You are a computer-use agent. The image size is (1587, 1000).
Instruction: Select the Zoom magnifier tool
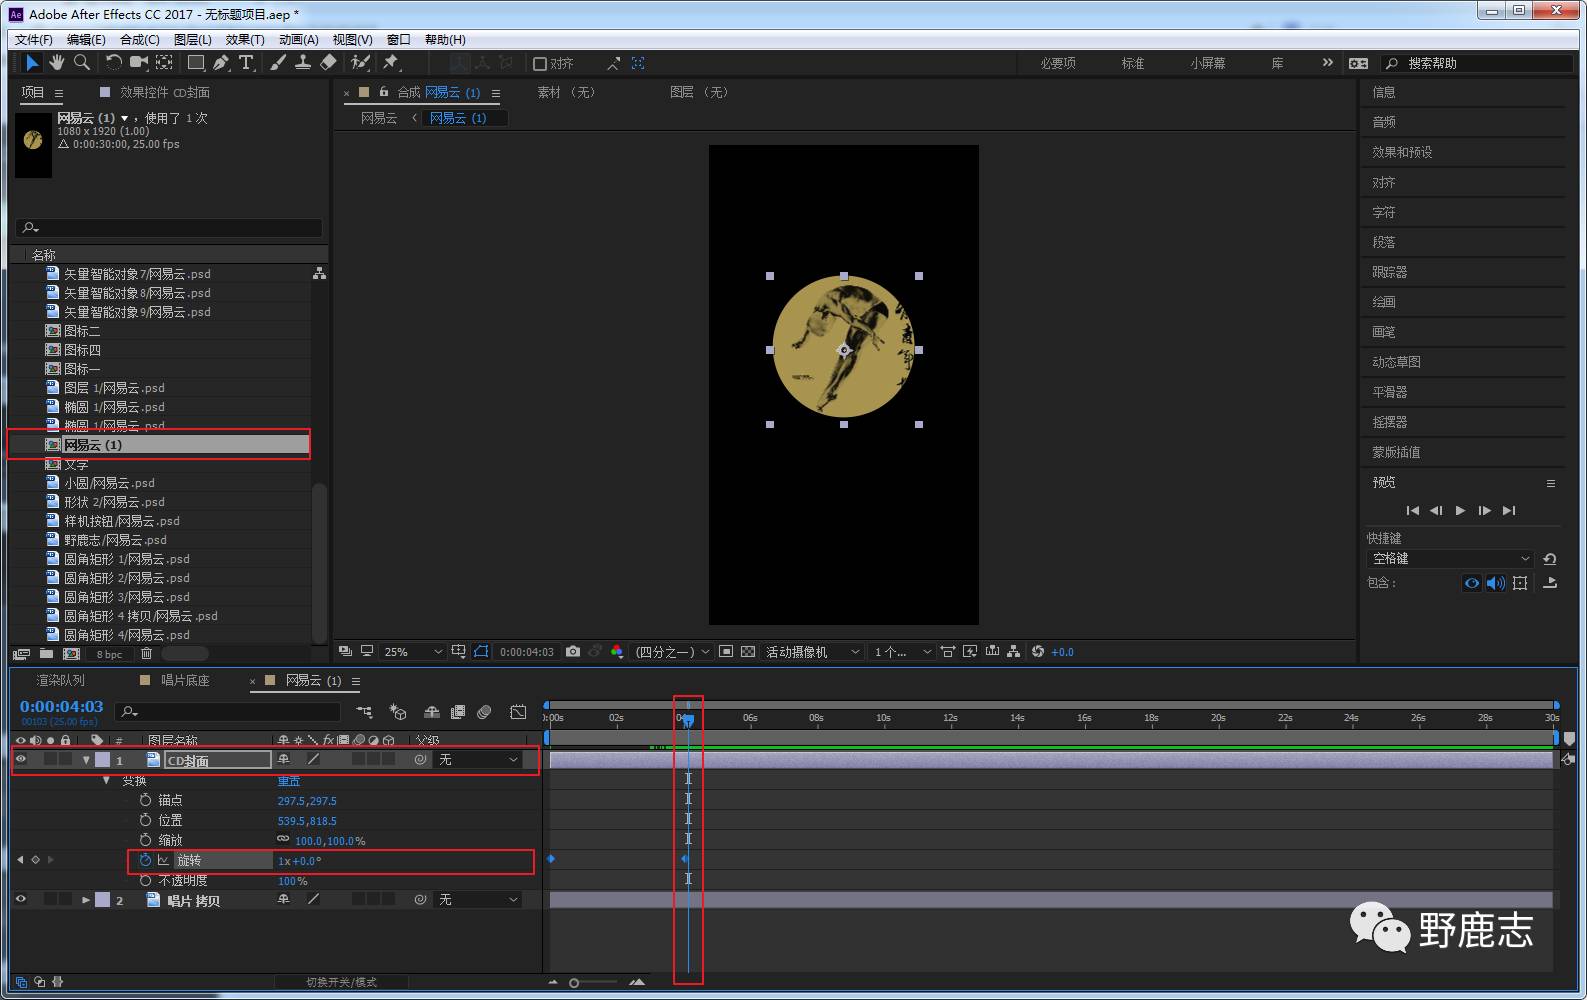[82, 63]
